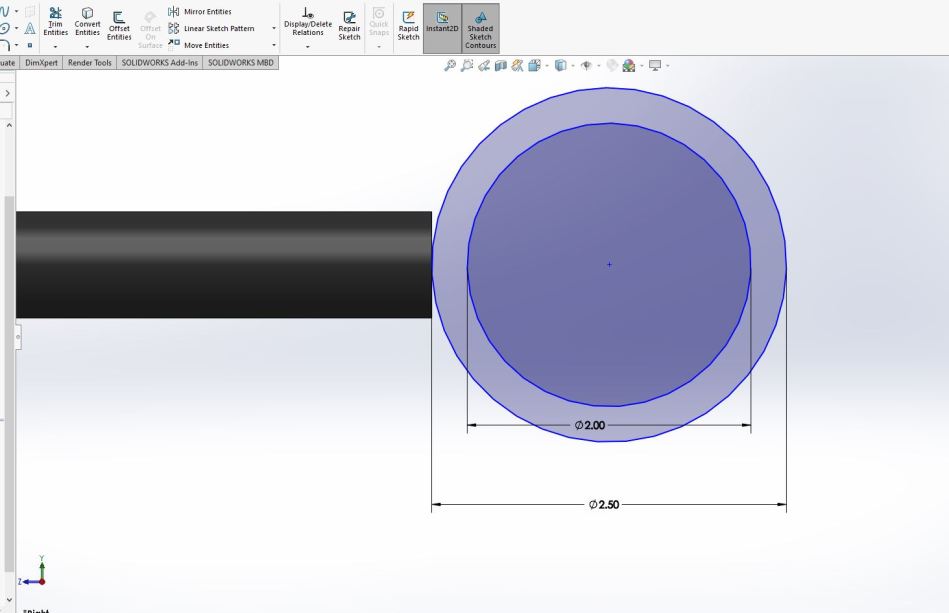Open the Display/Delete Relations tool
The width and height of the screenshot is (949, 613).
click(x=307, y=23)
